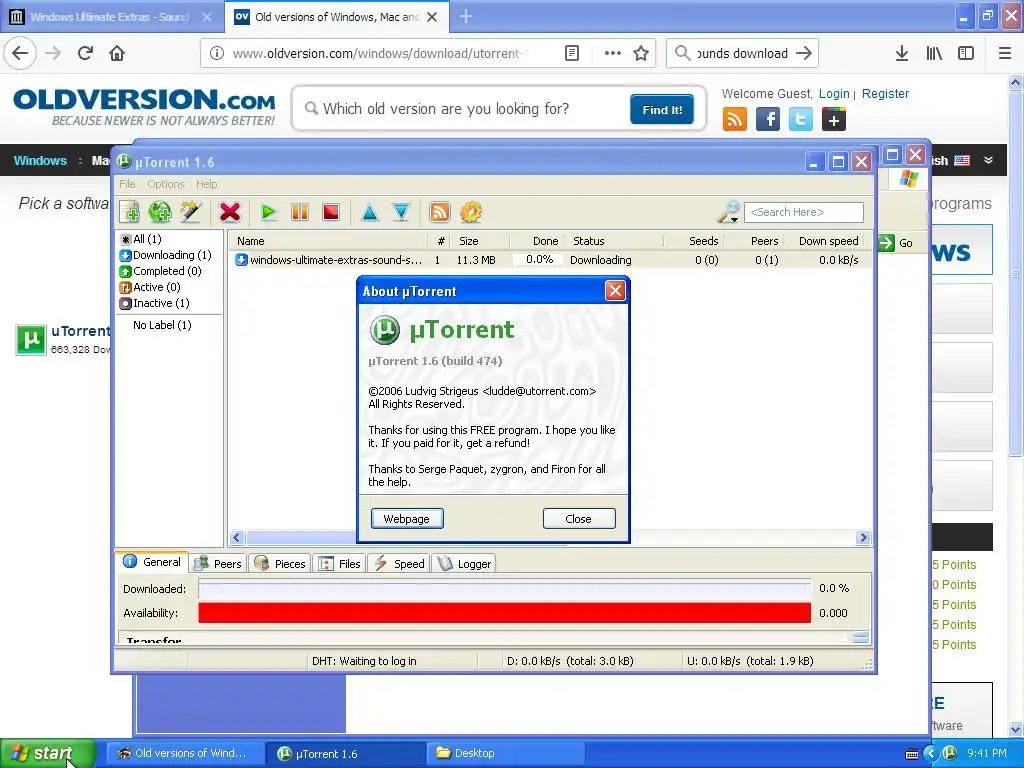Click the Add Torrent from URL icon
The image size is (1024, 768).
tap(160, 212)
